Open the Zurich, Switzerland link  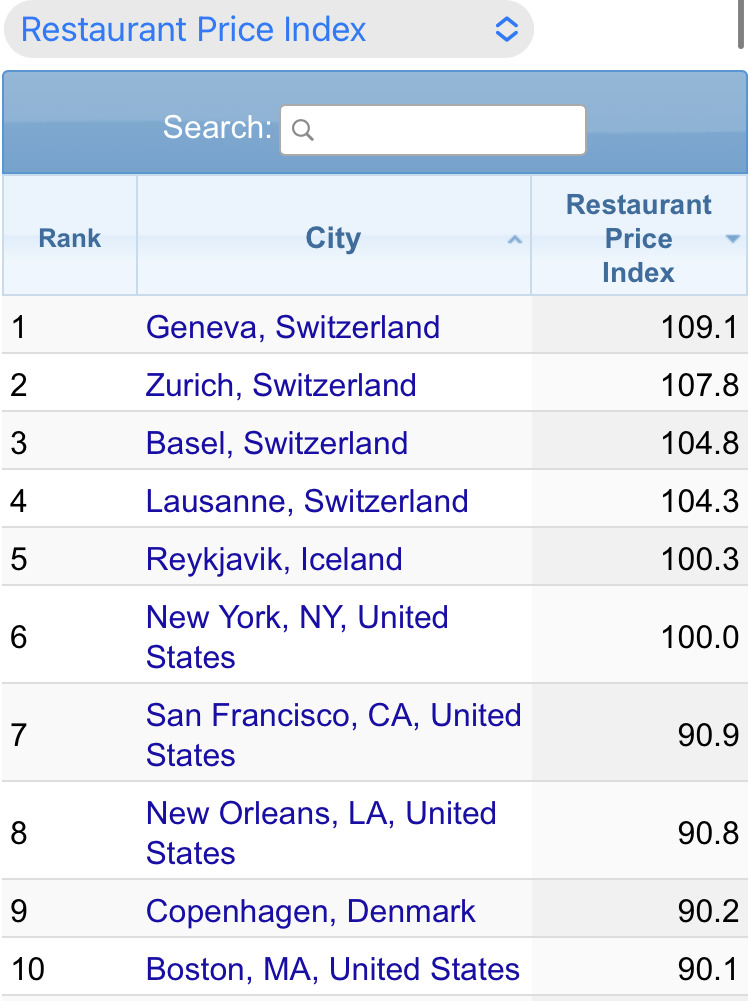[x=281, y=385]
